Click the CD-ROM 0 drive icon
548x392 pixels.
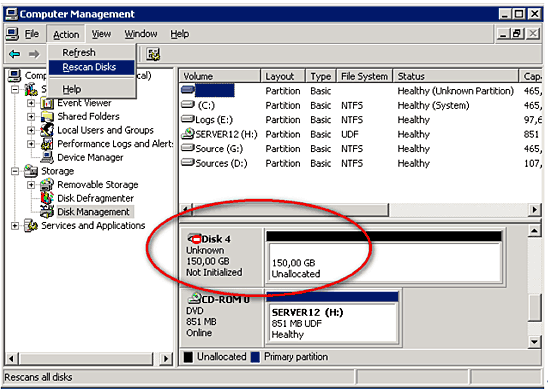point(194,299)
